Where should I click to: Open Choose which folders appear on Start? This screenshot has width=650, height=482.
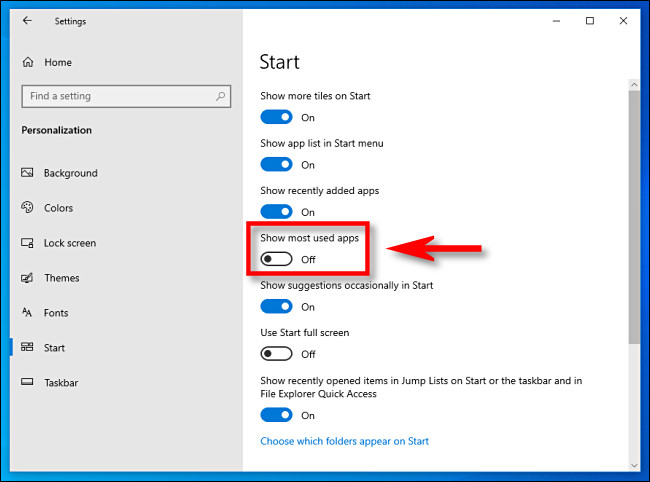tap(344, 441)
